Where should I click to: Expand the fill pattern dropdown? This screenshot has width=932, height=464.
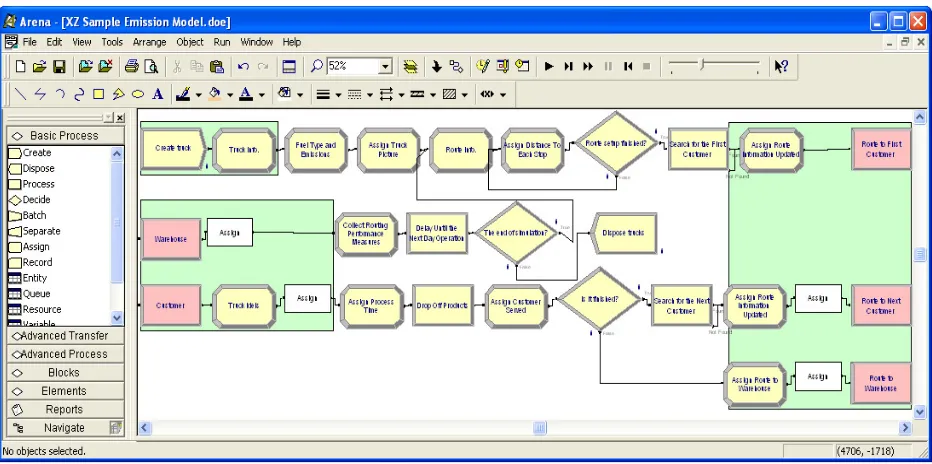(x=464, y=94)
